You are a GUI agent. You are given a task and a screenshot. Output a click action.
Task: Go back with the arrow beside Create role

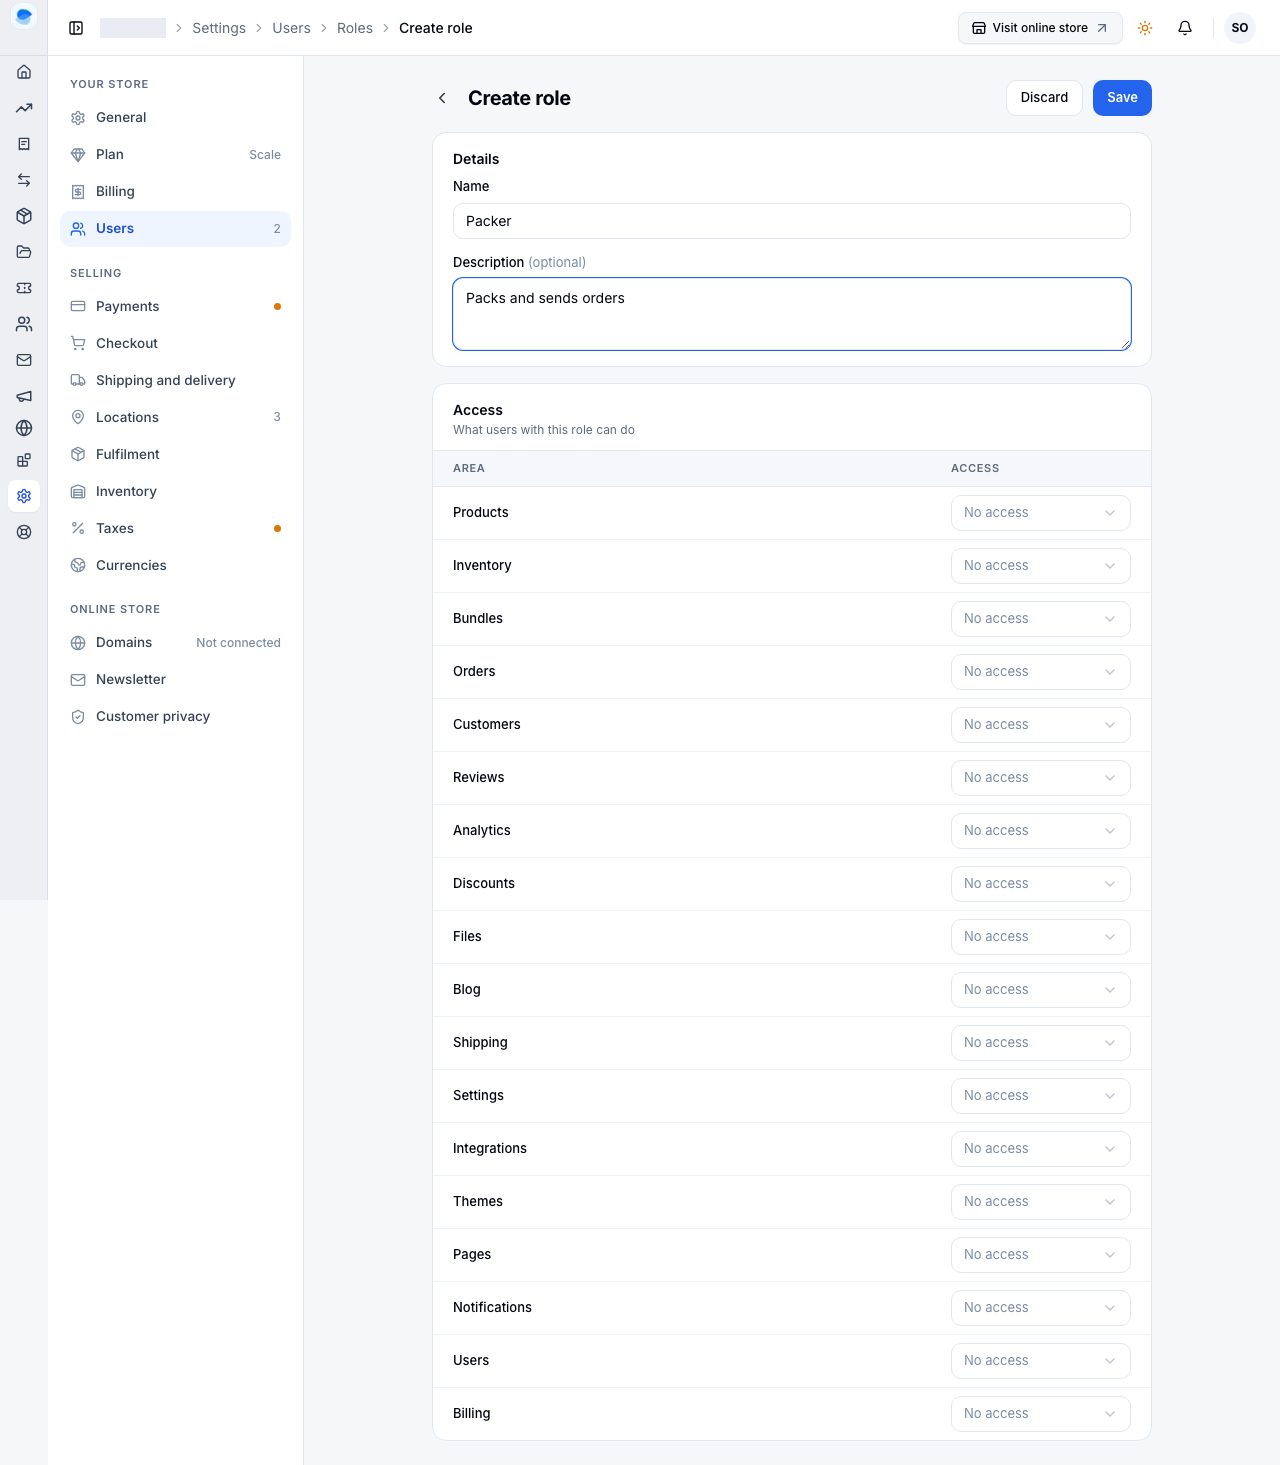tap(442, 98)
